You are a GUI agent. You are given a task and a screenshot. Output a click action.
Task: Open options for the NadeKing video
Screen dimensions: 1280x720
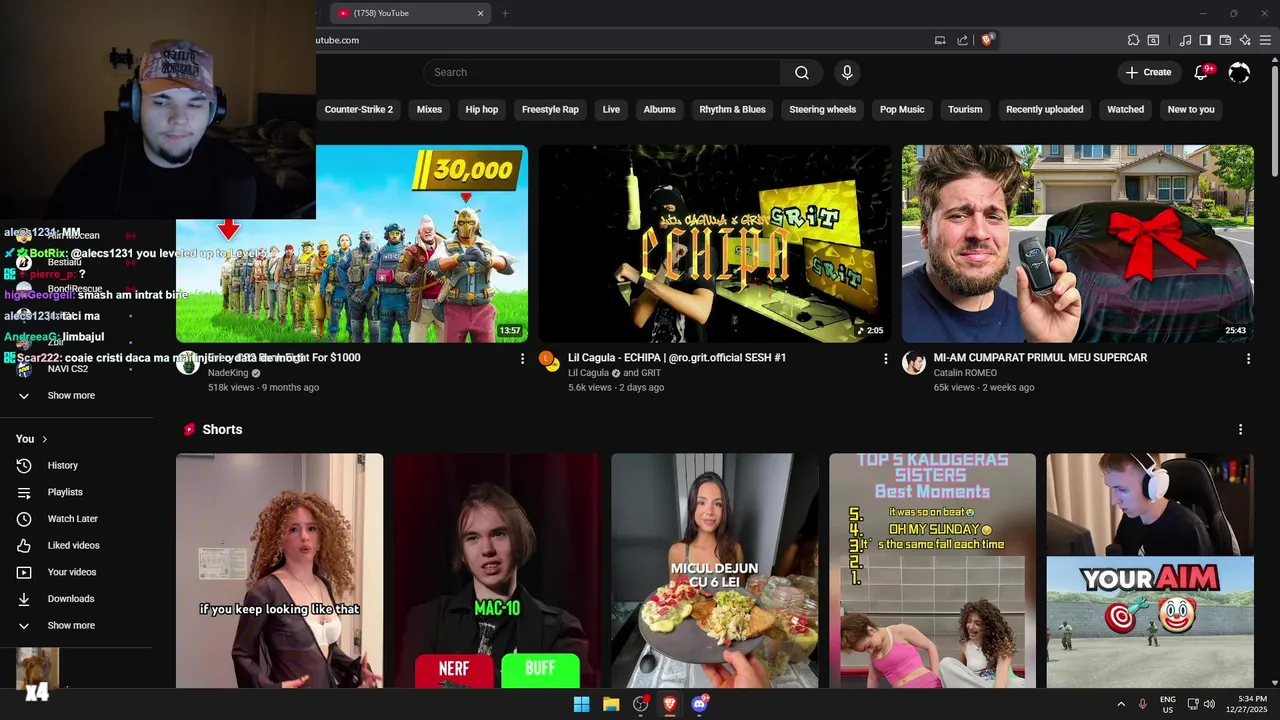pos(522,358)
